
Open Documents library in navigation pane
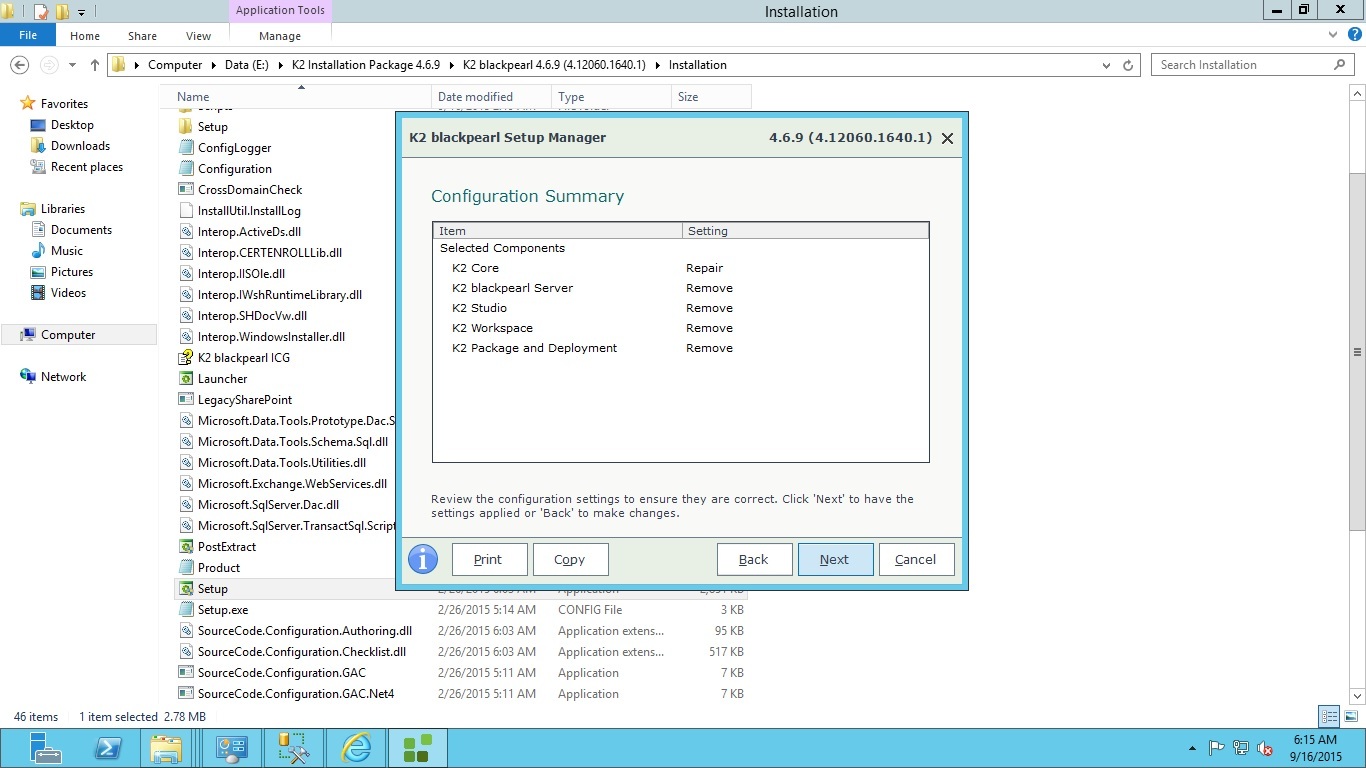click(x=81, y=230)
